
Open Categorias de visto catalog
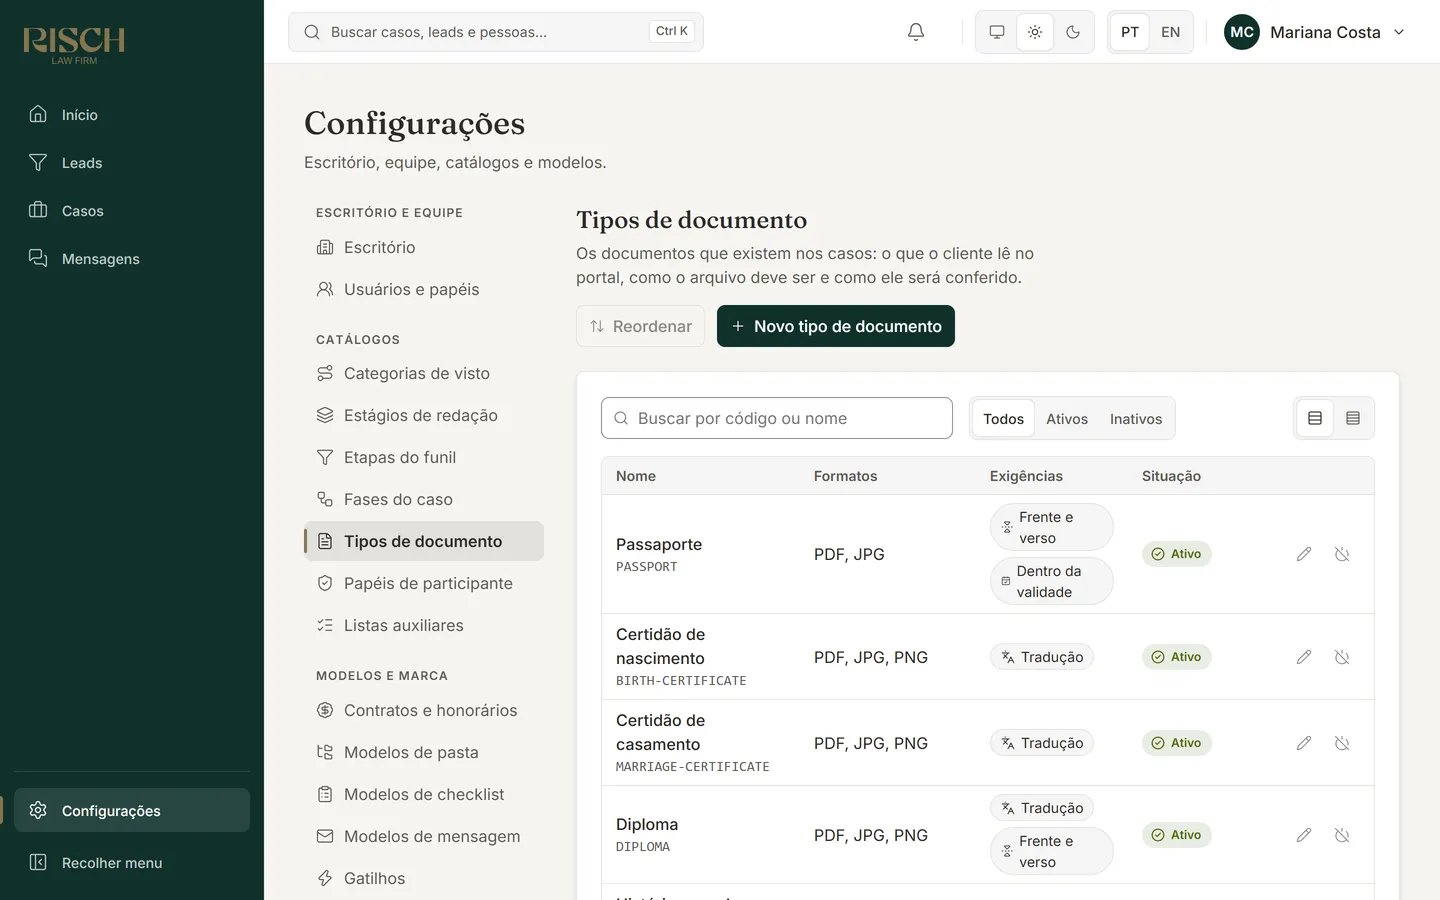(424, 373)
